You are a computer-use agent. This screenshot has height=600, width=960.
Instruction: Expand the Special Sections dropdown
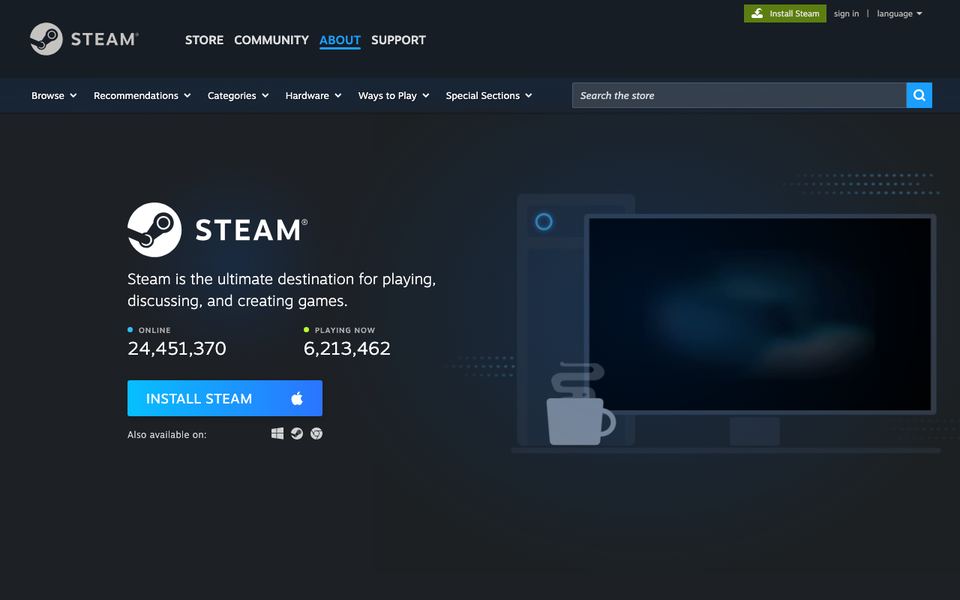(489, 96)
